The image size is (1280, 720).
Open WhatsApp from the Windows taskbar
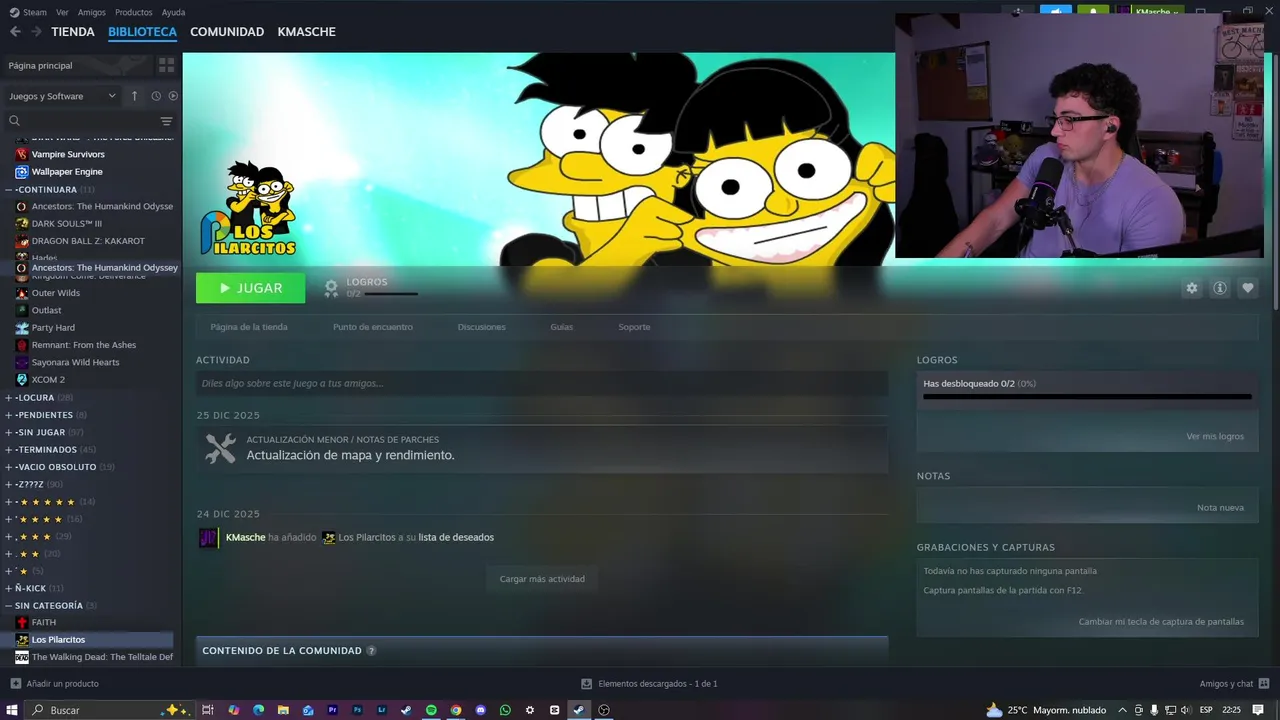click(505, 710)
